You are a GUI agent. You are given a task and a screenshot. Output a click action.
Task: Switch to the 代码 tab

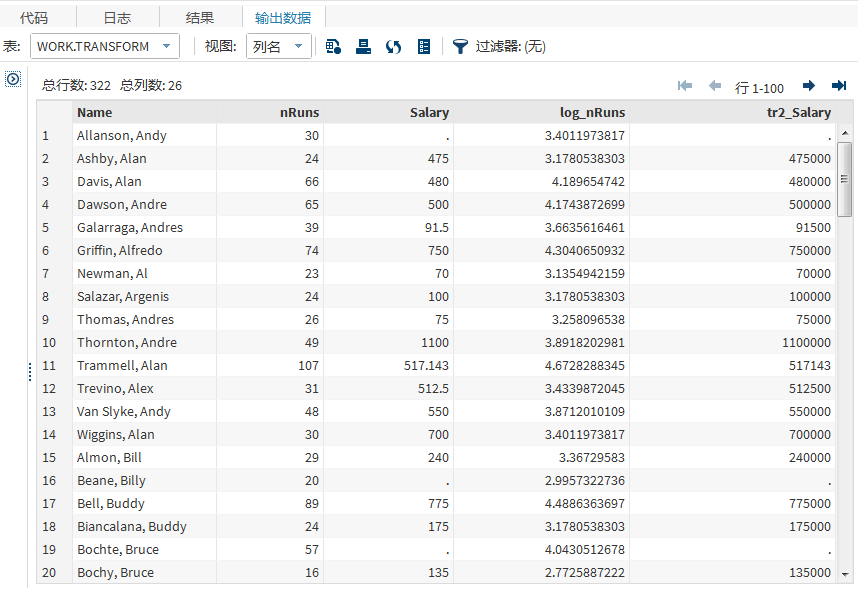(x=34, y=18)
